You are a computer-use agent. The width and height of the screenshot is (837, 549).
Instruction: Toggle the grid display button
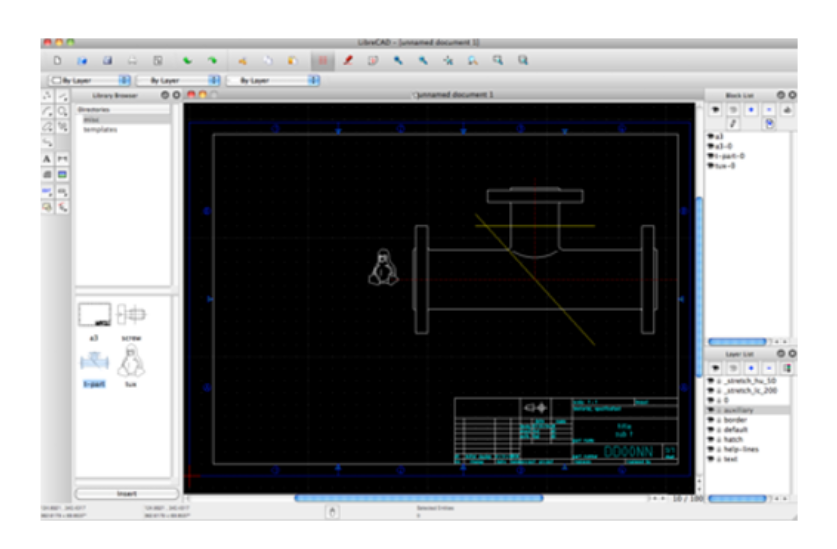click(x=322, y=60)
